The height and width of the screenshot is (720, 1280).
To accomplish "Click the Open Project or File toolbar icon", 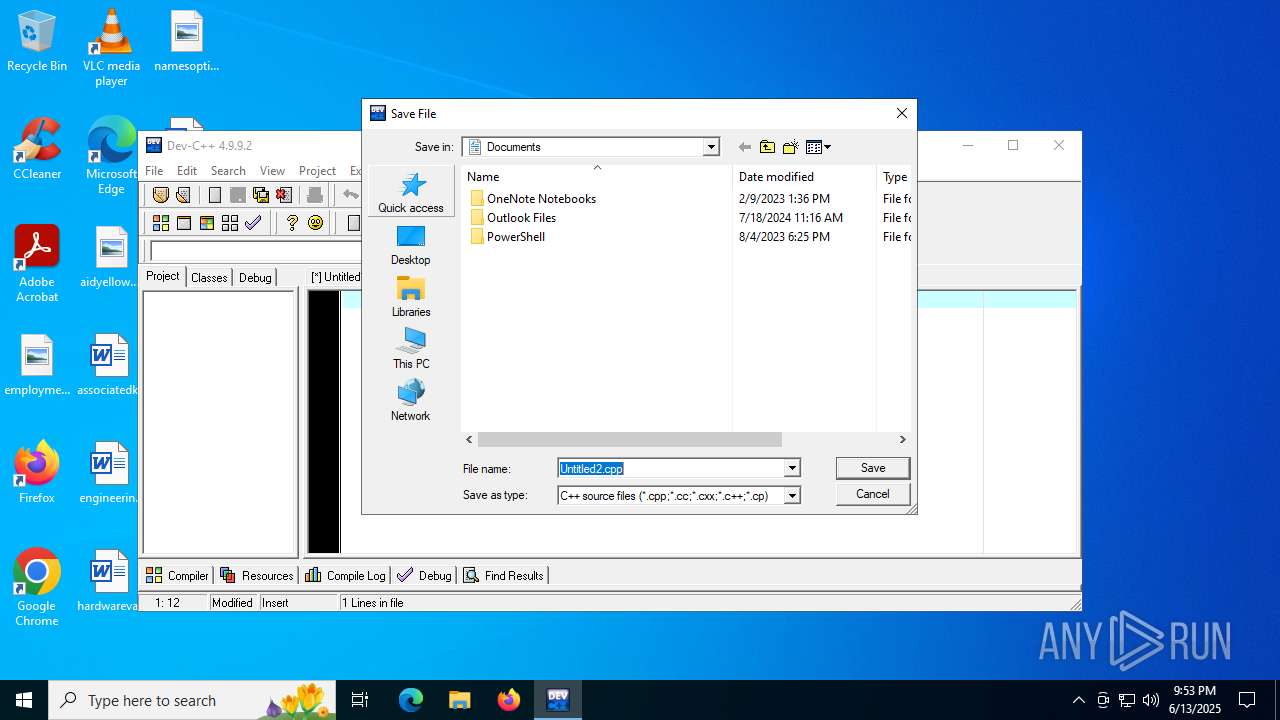I will (183, 195).
